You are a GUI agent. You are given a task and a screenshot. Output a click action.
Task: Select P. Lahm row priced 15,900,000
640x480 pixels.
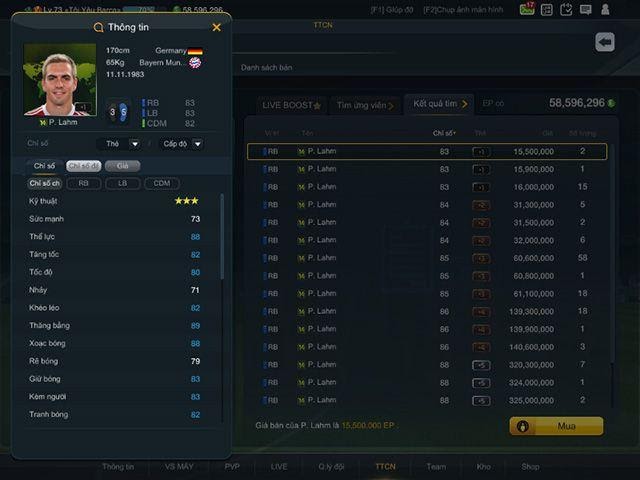(x=427, y=169)
